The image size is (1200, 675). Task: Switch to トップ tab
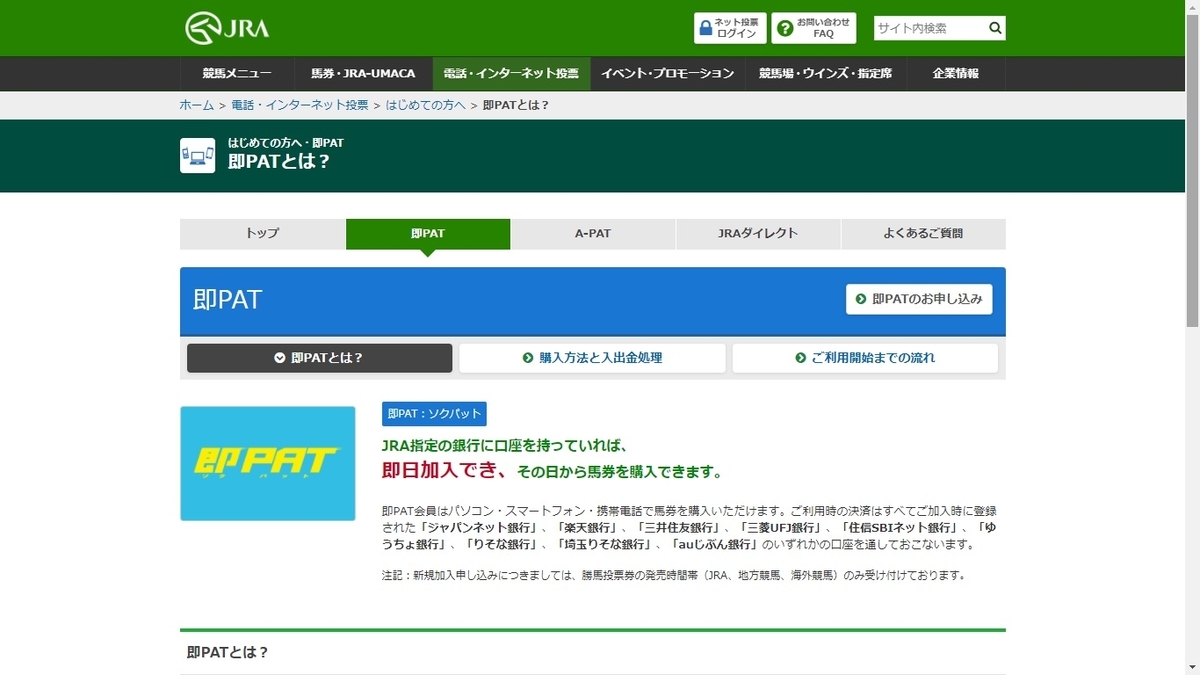[262, 234]
